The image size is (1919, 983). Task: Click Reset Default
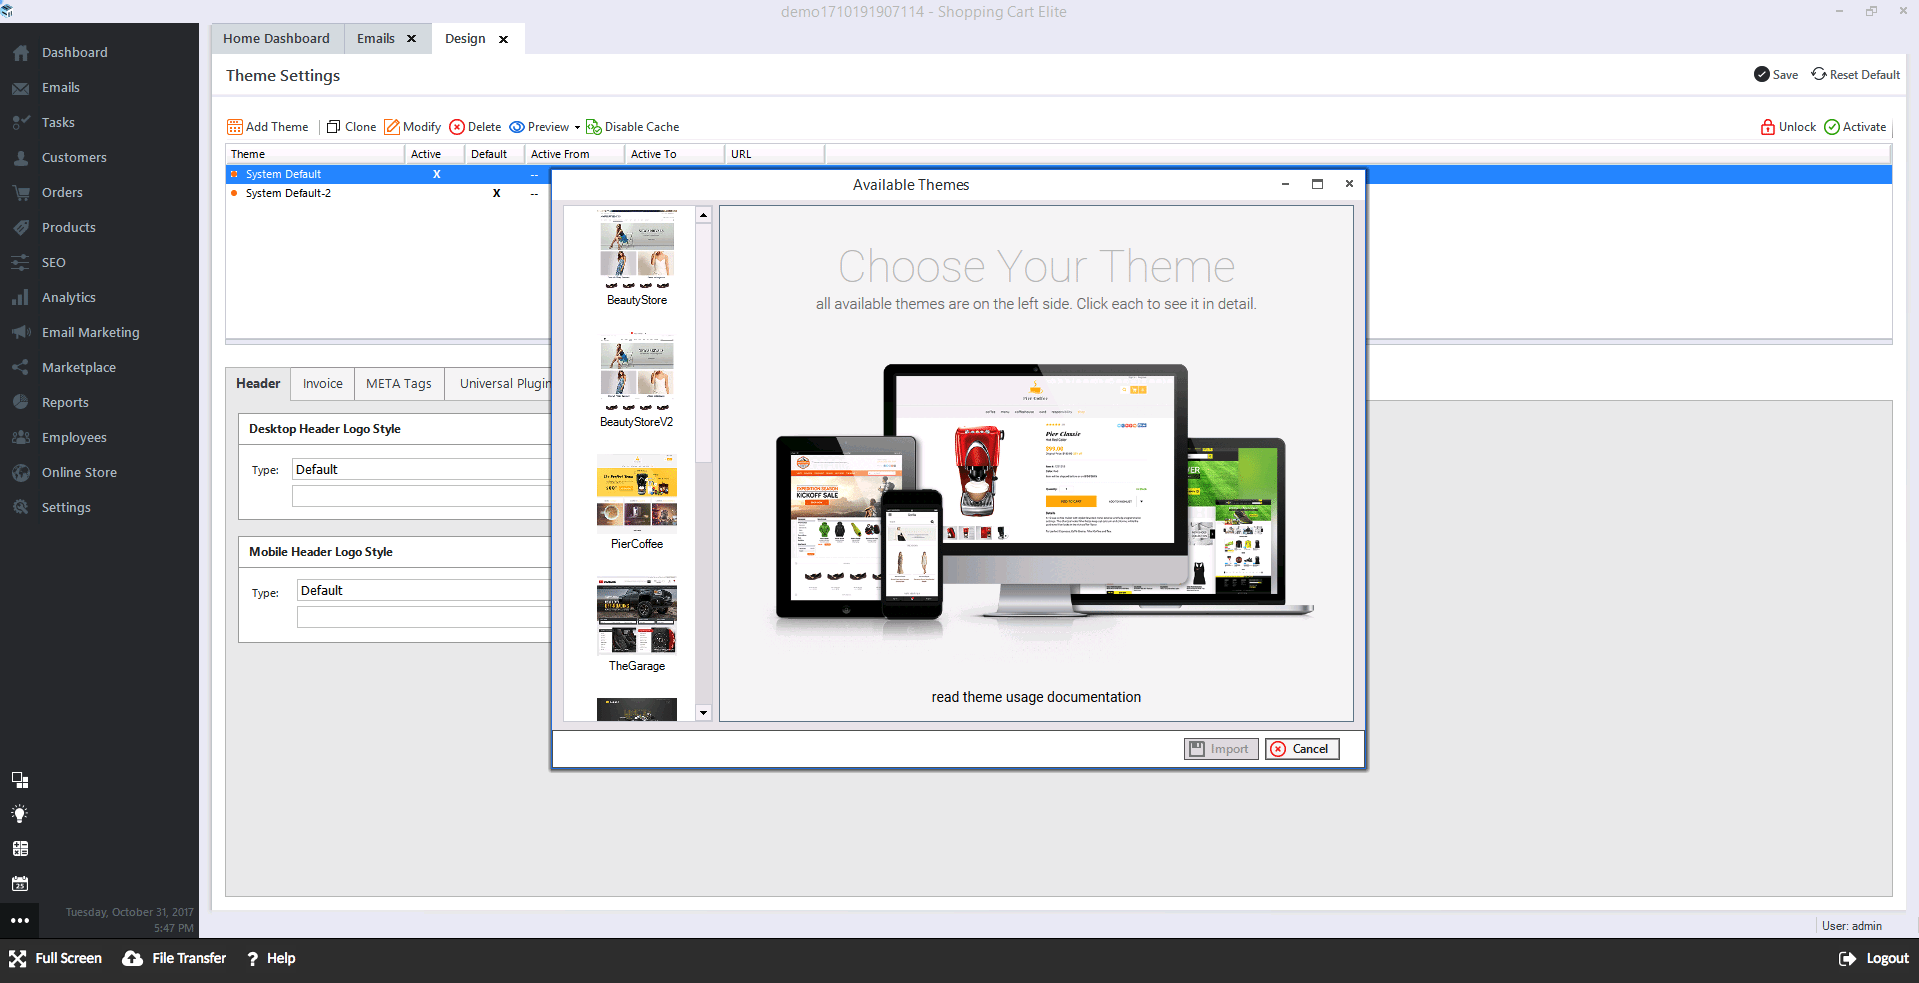click(x=1856, y=75)
